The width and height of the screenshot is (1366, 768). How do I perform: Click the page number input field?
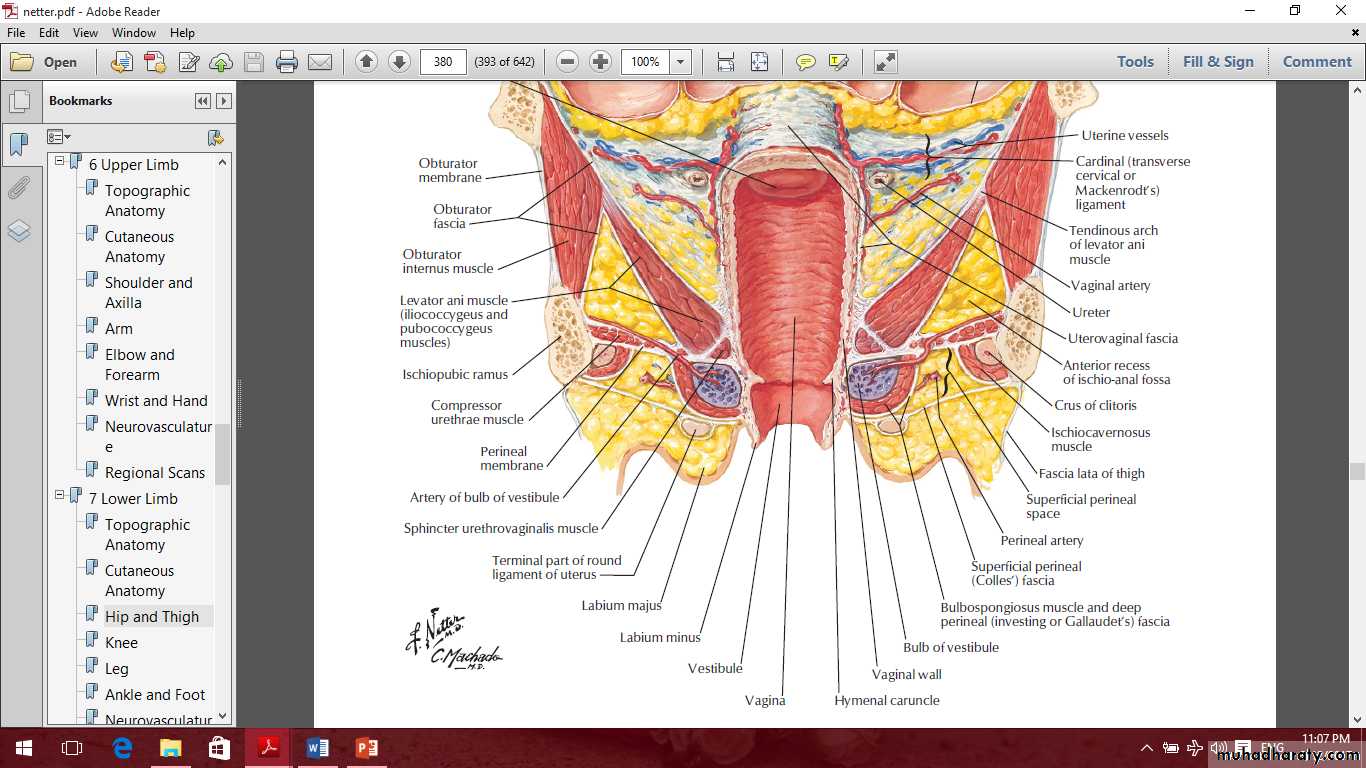tap(443, 62)
